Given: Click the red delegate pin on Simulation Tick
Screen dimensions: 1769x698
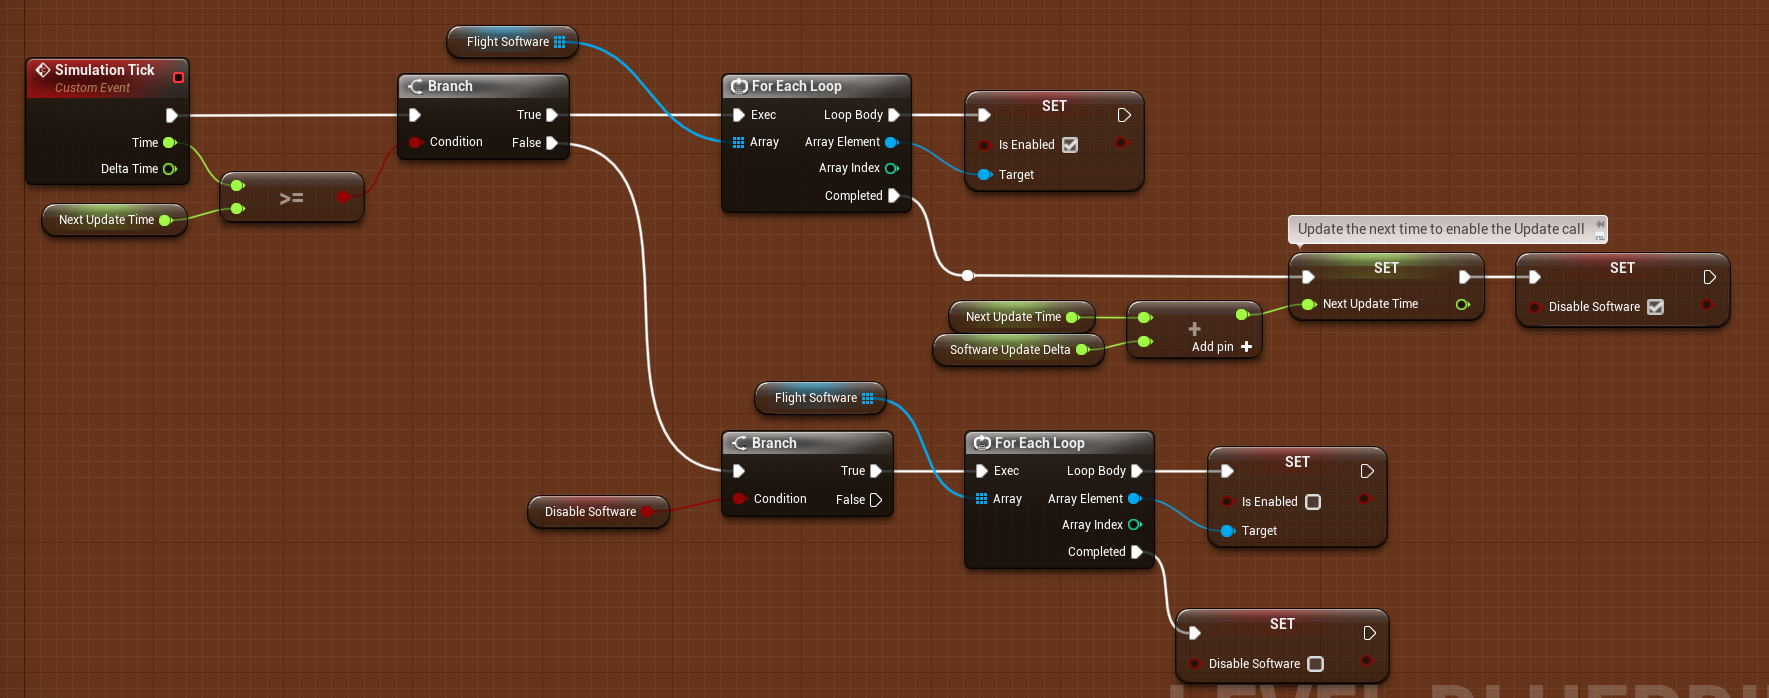Looking at the screenshot, I should click(178, 77).
